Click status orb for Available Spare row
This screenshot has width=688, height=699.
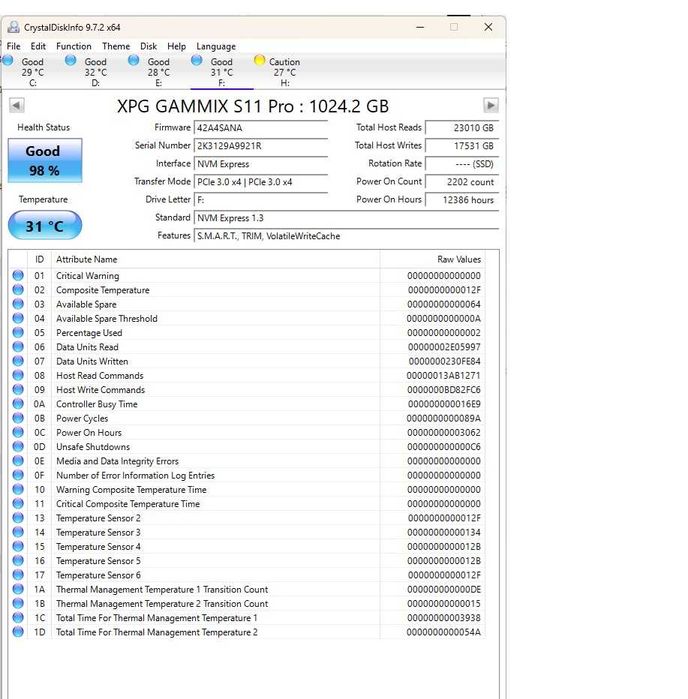pyautogui.click(x=18, y=304)
